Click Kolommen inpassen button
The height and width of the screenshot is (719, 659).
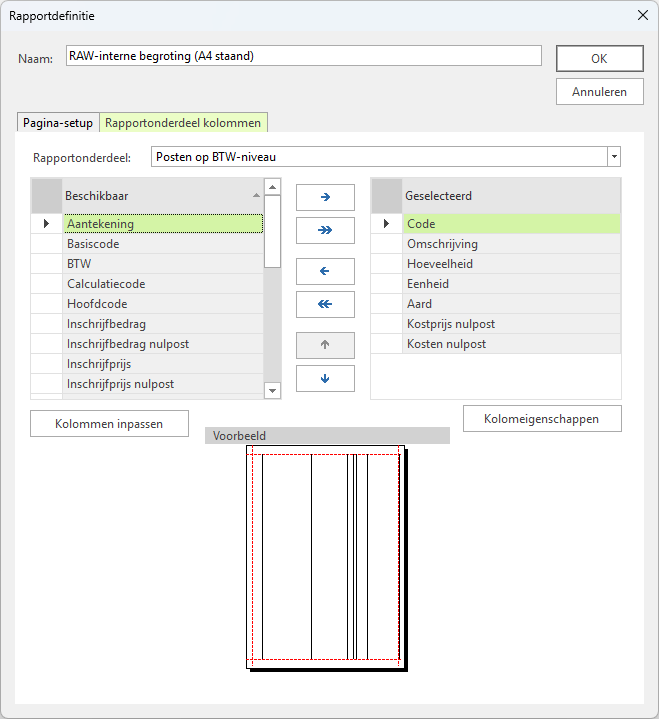click(110, 424)
